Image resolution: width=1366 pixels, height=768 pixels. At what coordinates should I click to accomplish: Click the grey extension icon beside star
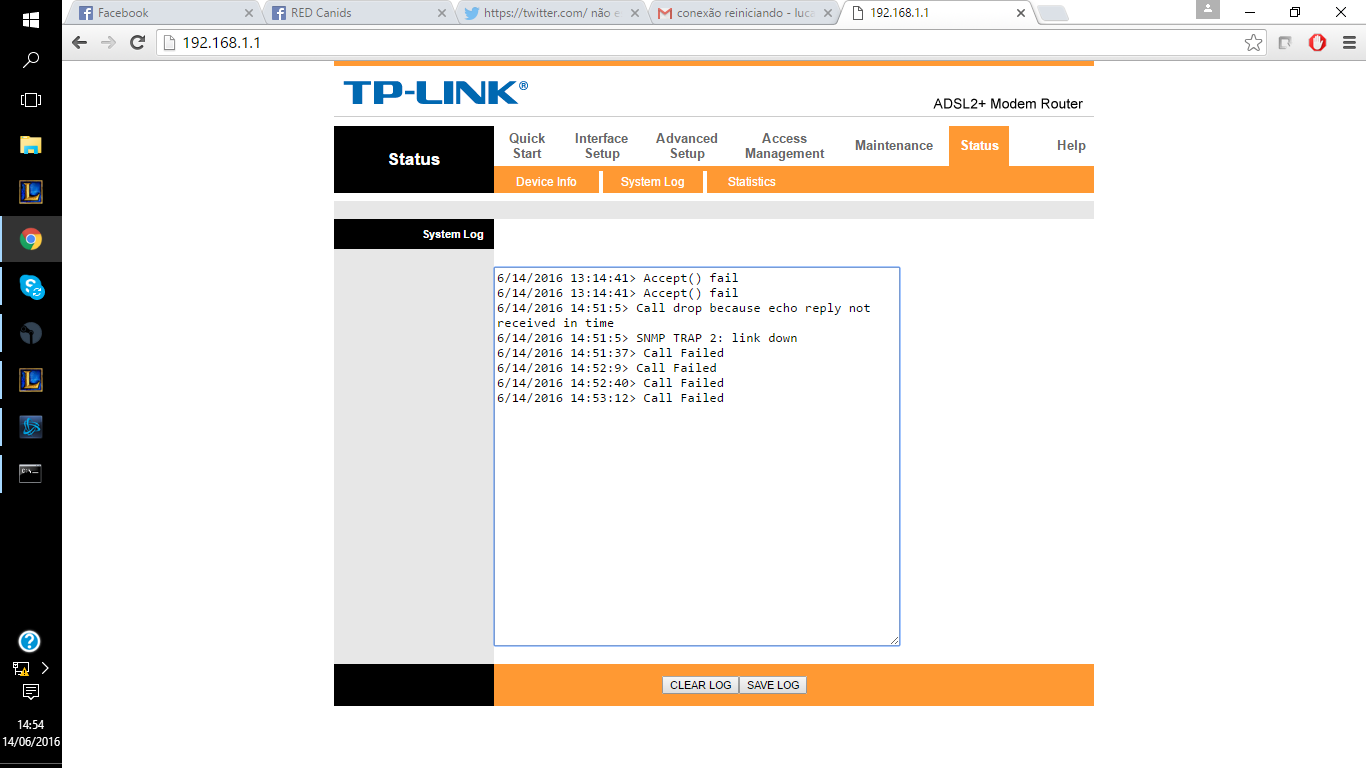[1286, 43]
